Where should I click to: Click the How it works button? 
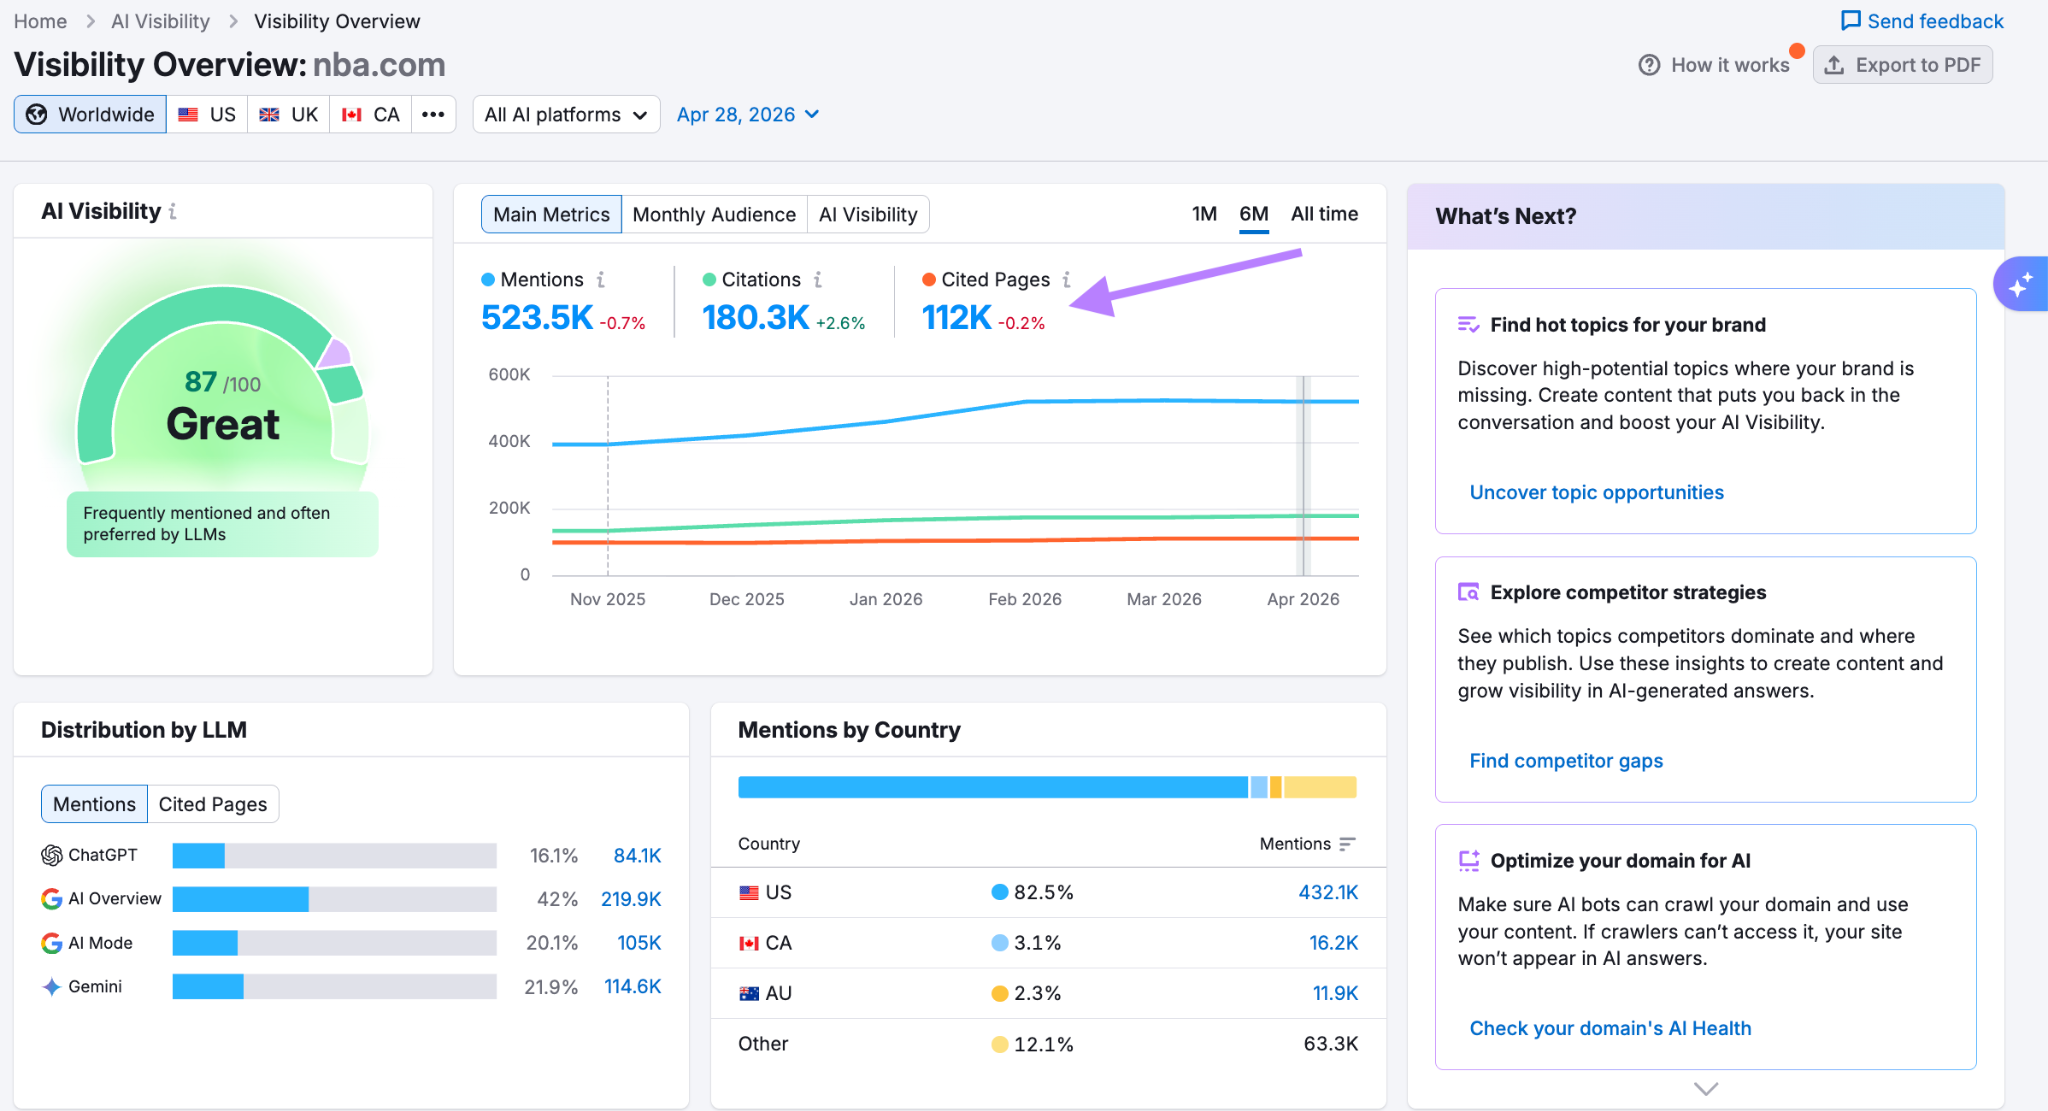tap(1714, 65)
